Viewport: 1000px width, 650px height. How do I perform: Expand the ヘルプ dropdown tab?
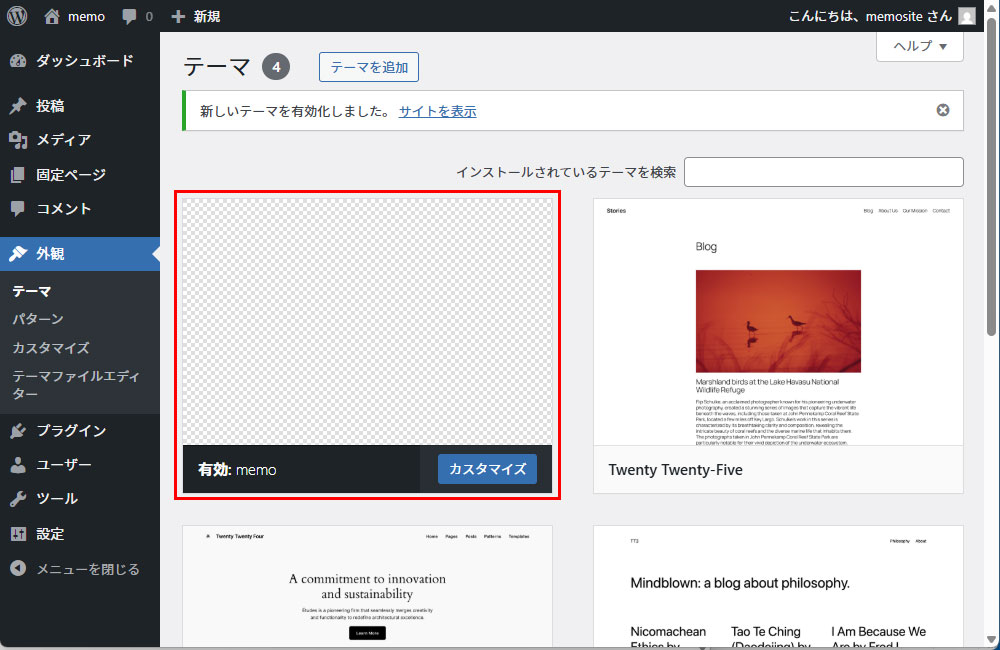(919, 46)
